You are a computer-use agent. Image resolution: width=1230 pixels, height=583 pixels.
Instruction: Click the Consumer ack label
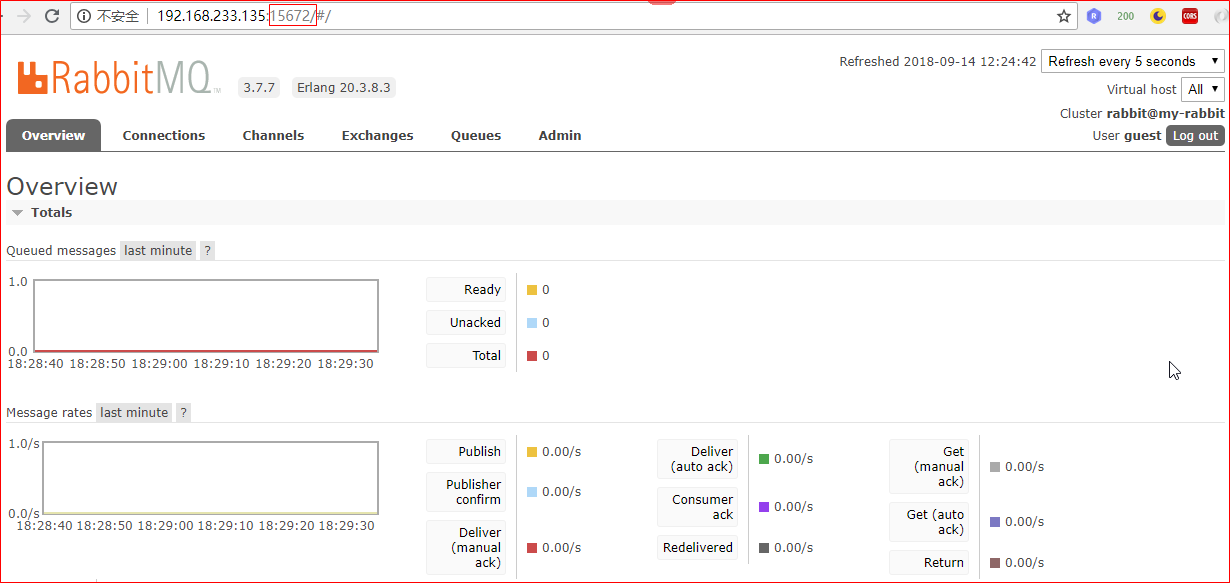698,507
